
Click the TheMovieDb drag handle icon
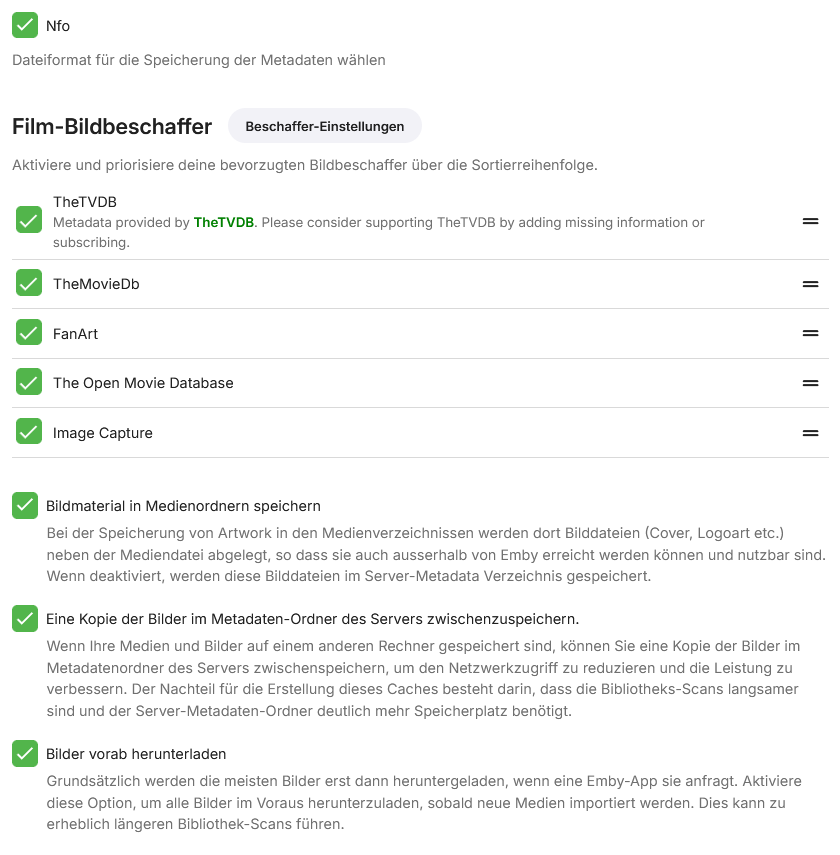coord(810,284)
